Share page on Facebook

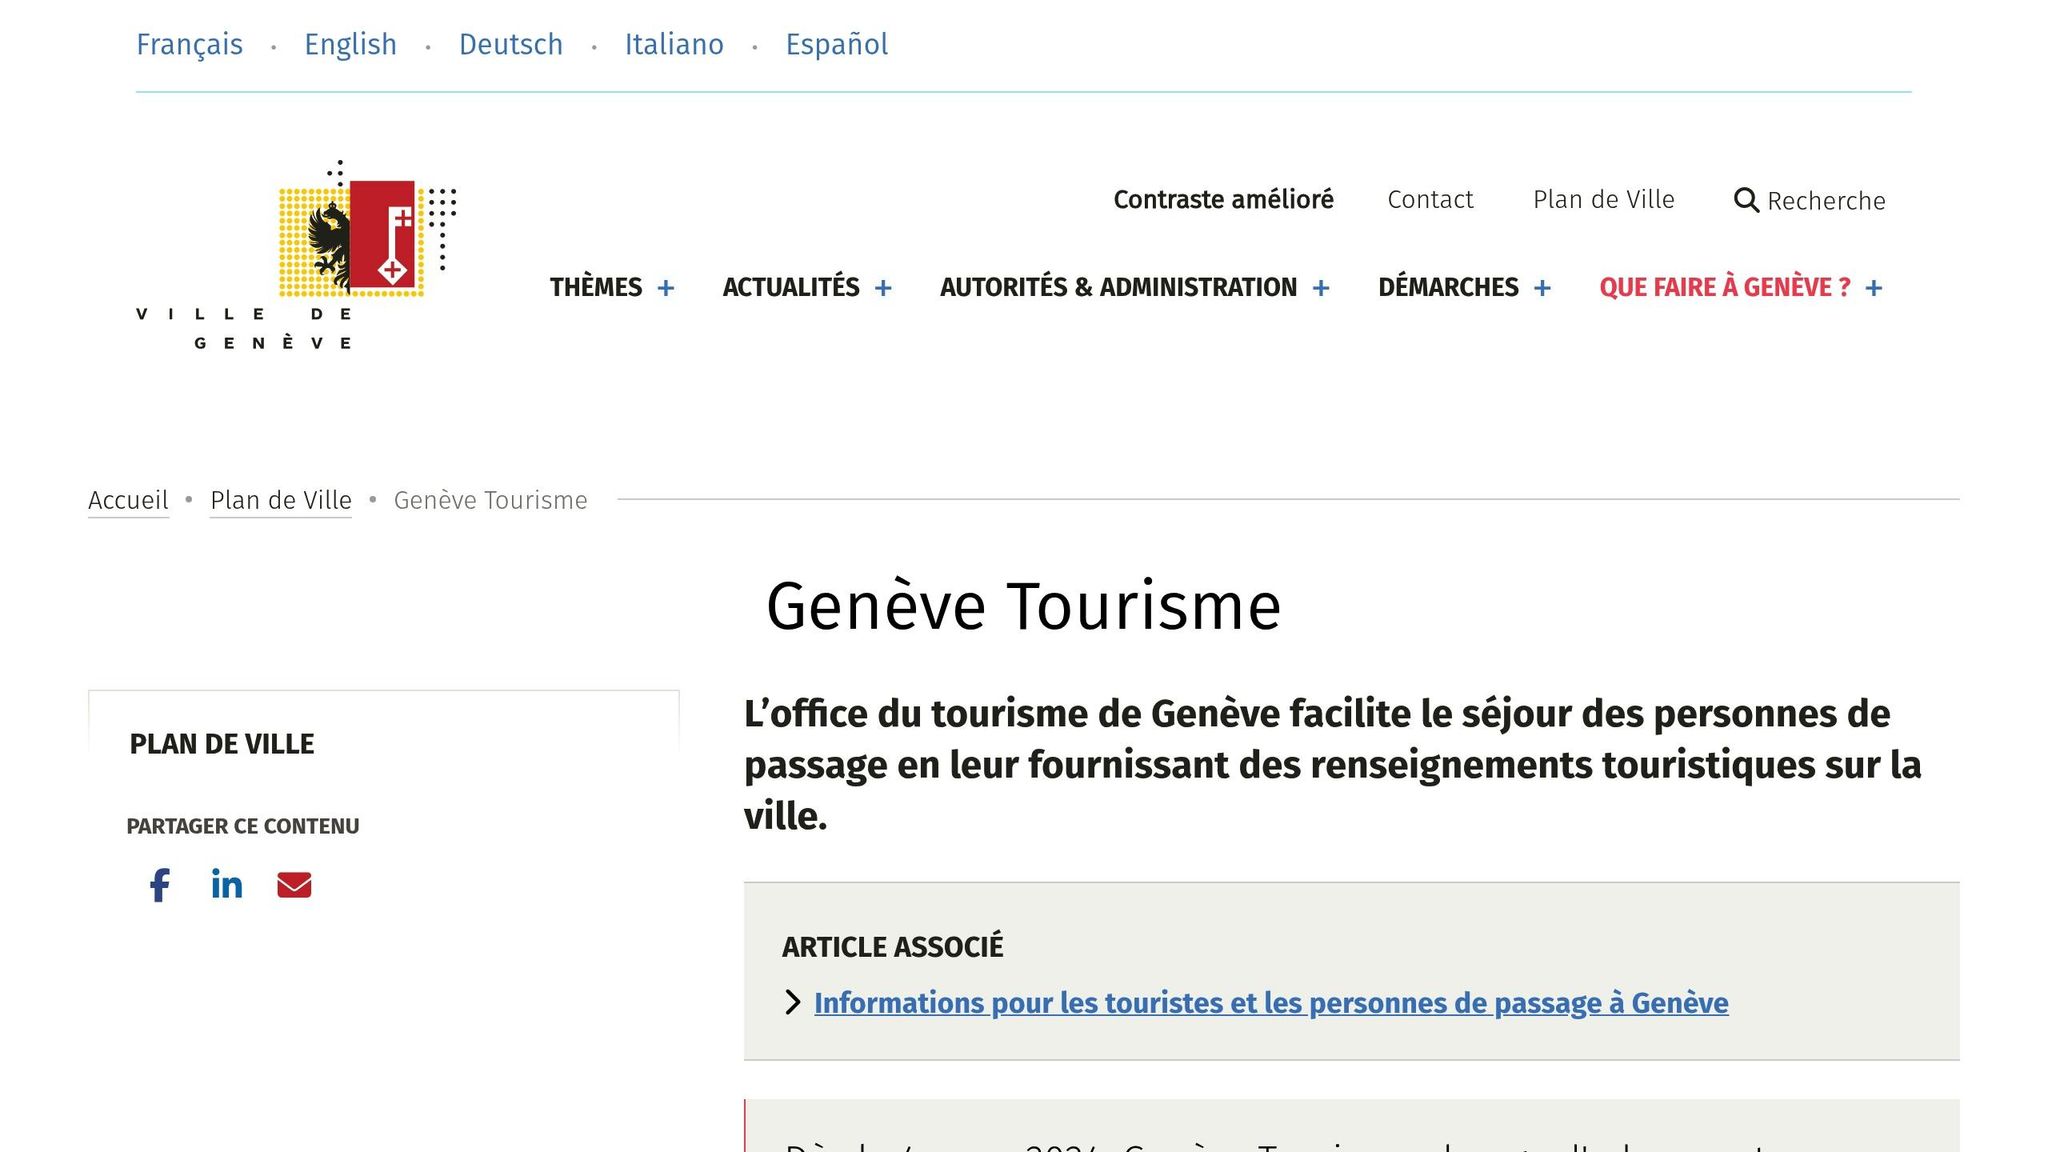tap(160, 885)
